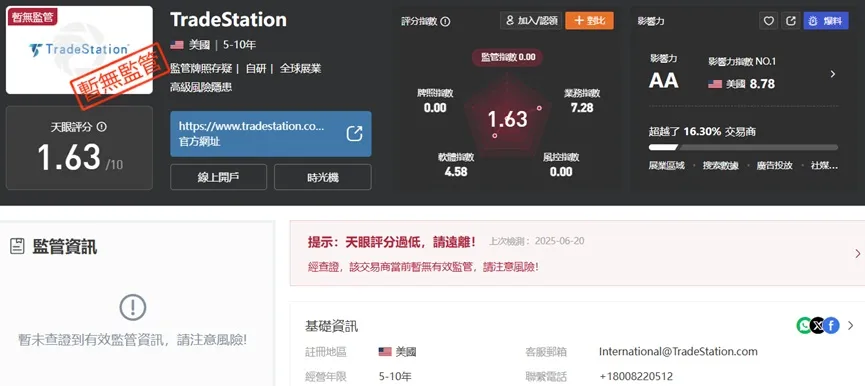Click the International@TradeStation.com email
The height and width of the screenshot is (386, 865).
pyautogui.click(x=678, y=351)
